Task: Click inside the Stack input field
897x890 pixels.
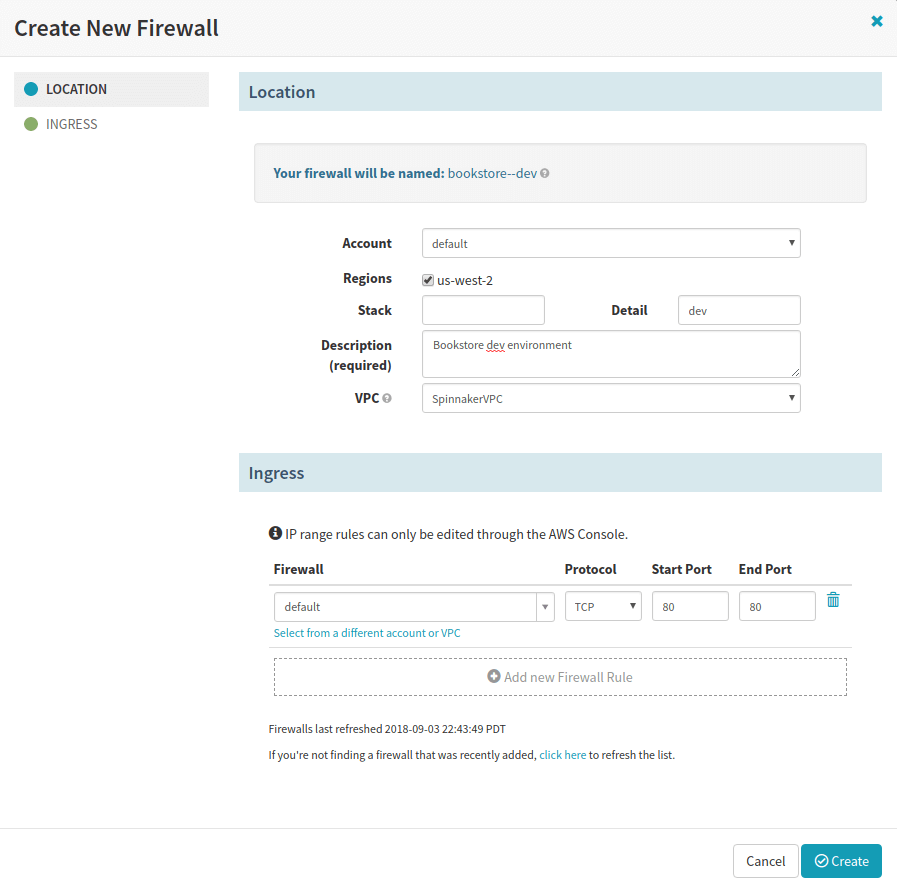Action: coord(483,310)
